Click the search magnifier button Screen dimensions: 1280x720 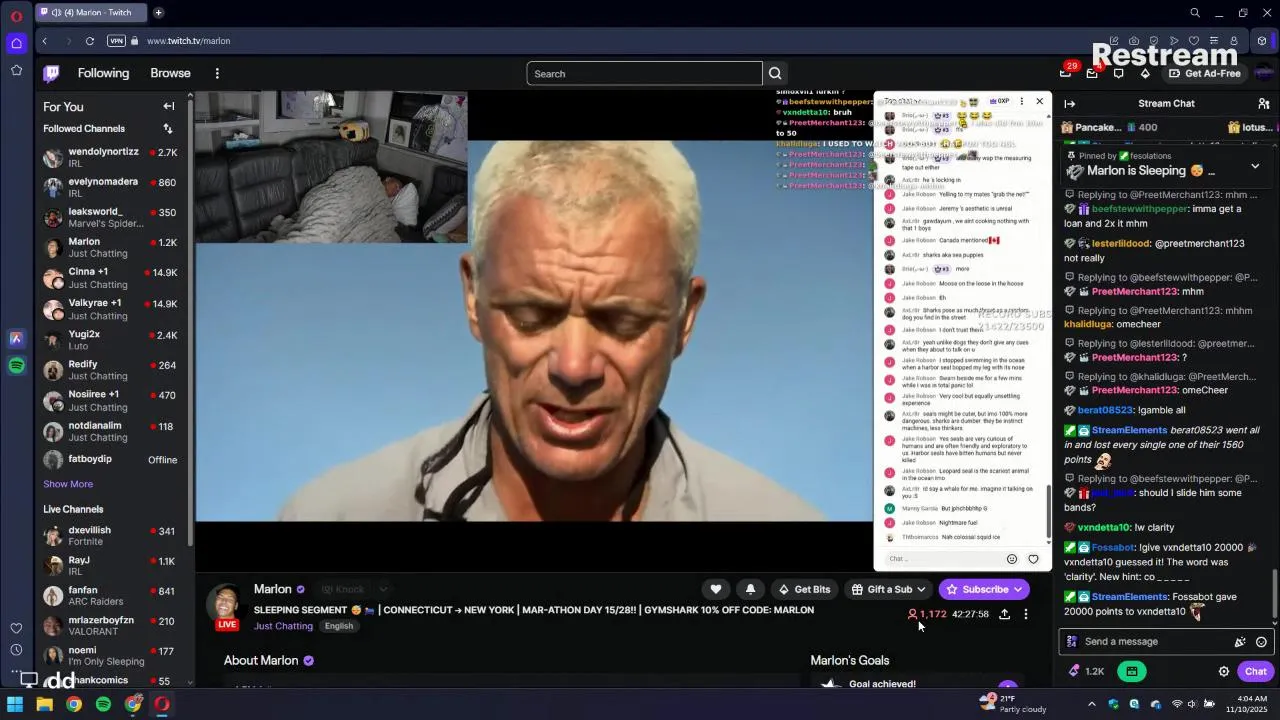coord(775,73)
